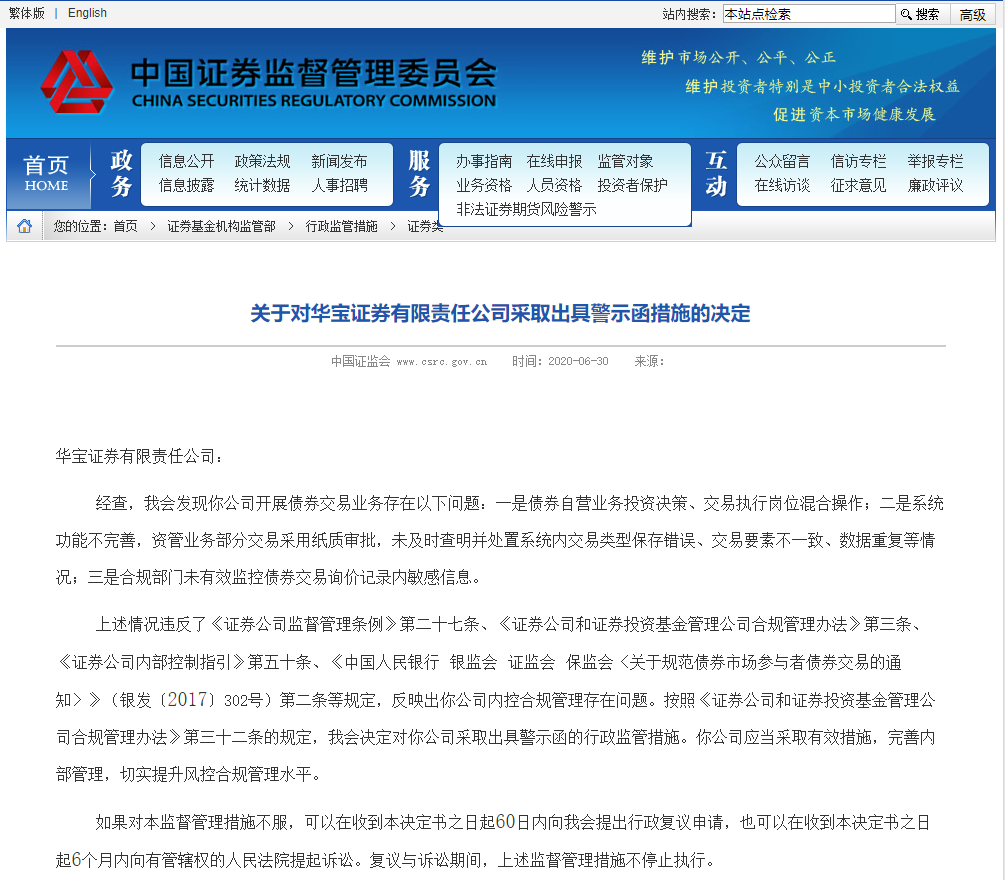This screenshot has width=1005, height=880.
Task: Switch site language to English
Action: click(x=87, y=13)
